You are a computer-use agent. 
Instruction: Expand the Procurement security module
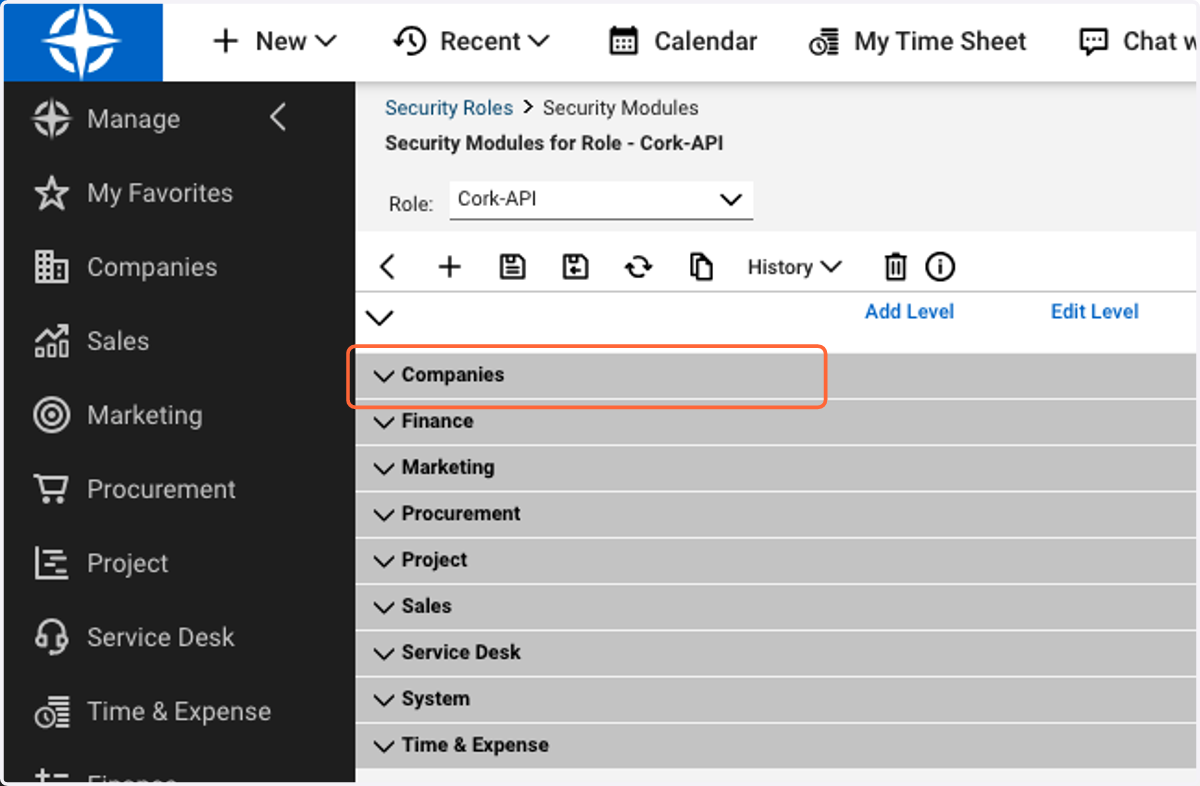click(384, 515)
